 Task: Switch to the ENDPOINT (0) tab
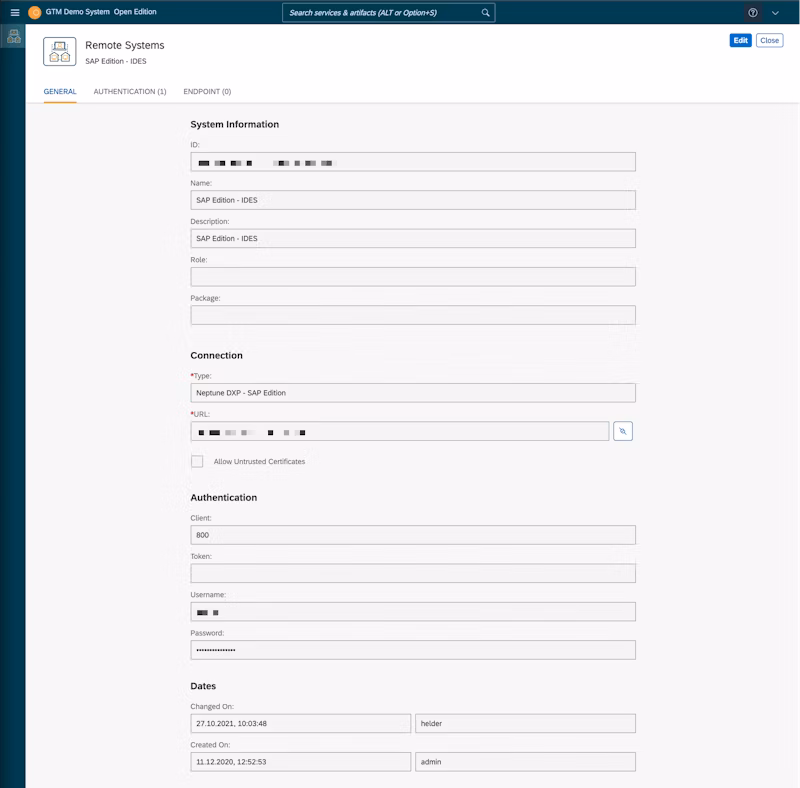coord(207,91)
